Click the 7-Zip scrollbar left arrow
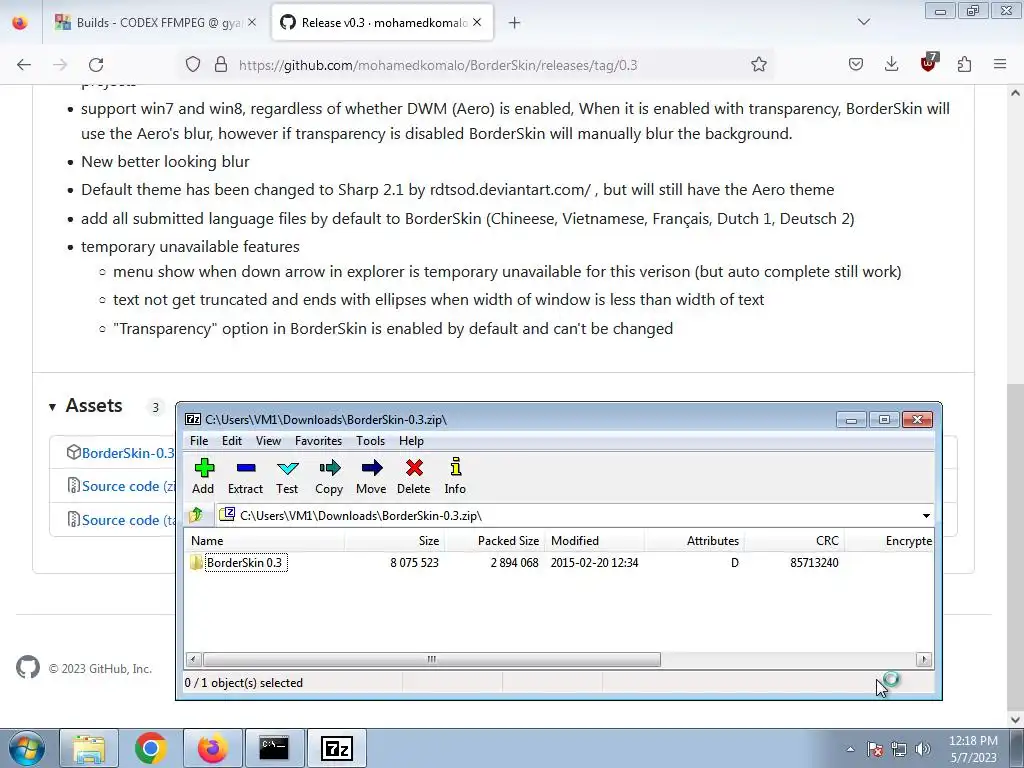1024x768 pixels. pyautogui.click(x=193, y=660)
